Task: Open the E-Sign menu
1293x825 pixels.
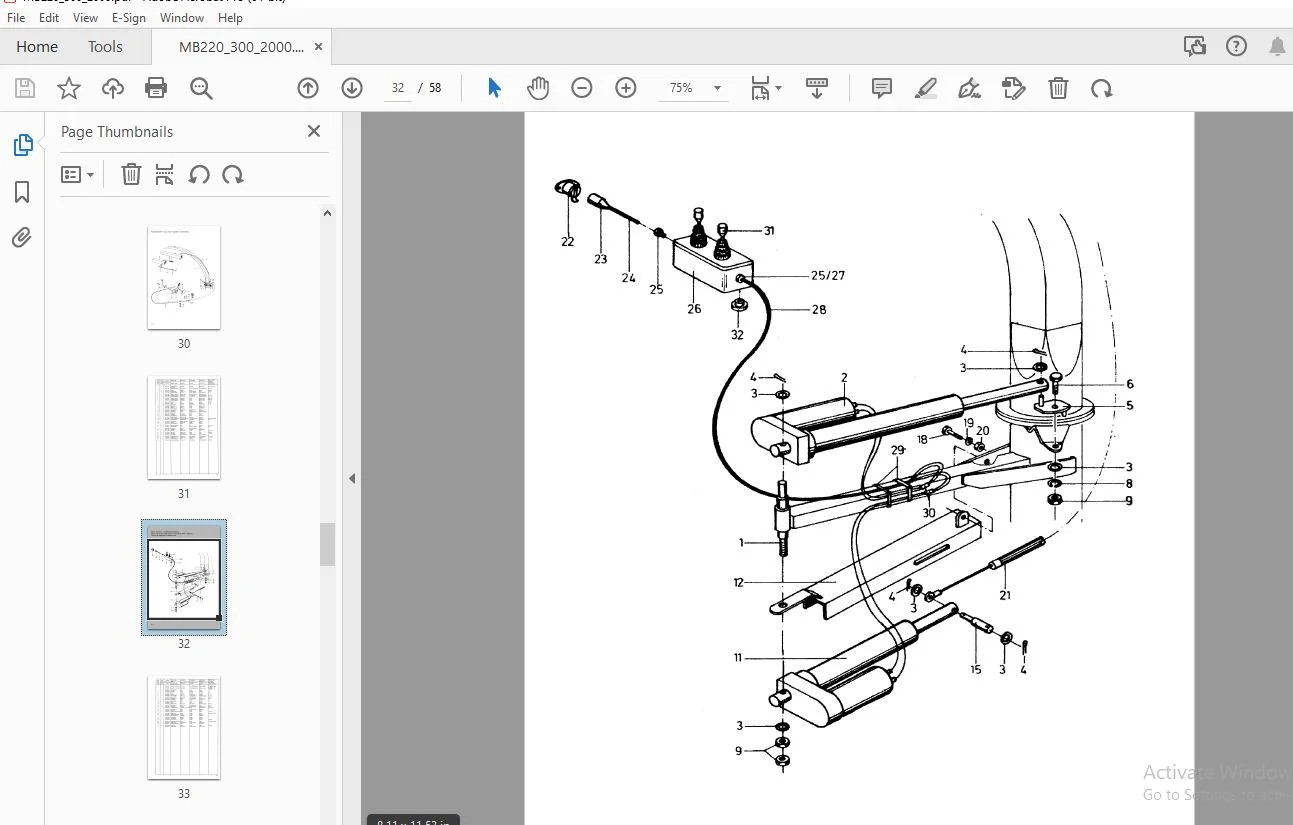Action: point(129,18)
